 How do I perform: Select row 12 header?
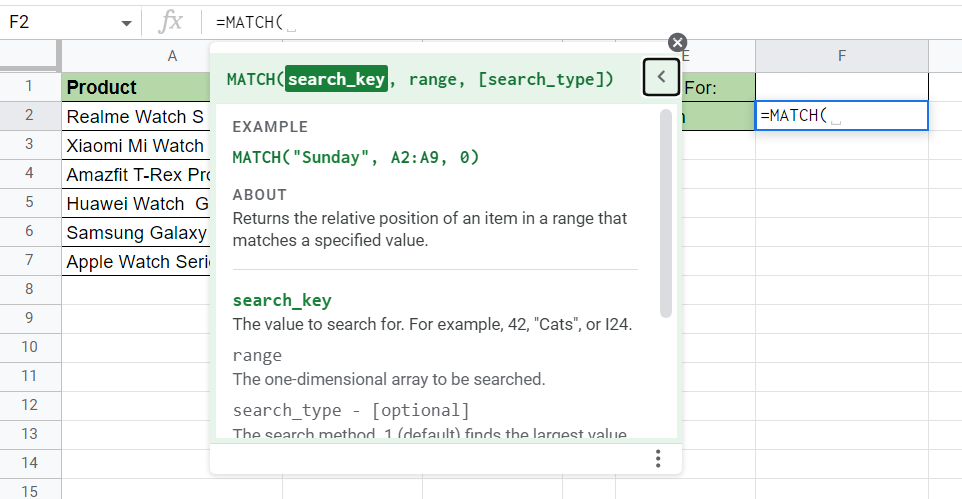29,405
